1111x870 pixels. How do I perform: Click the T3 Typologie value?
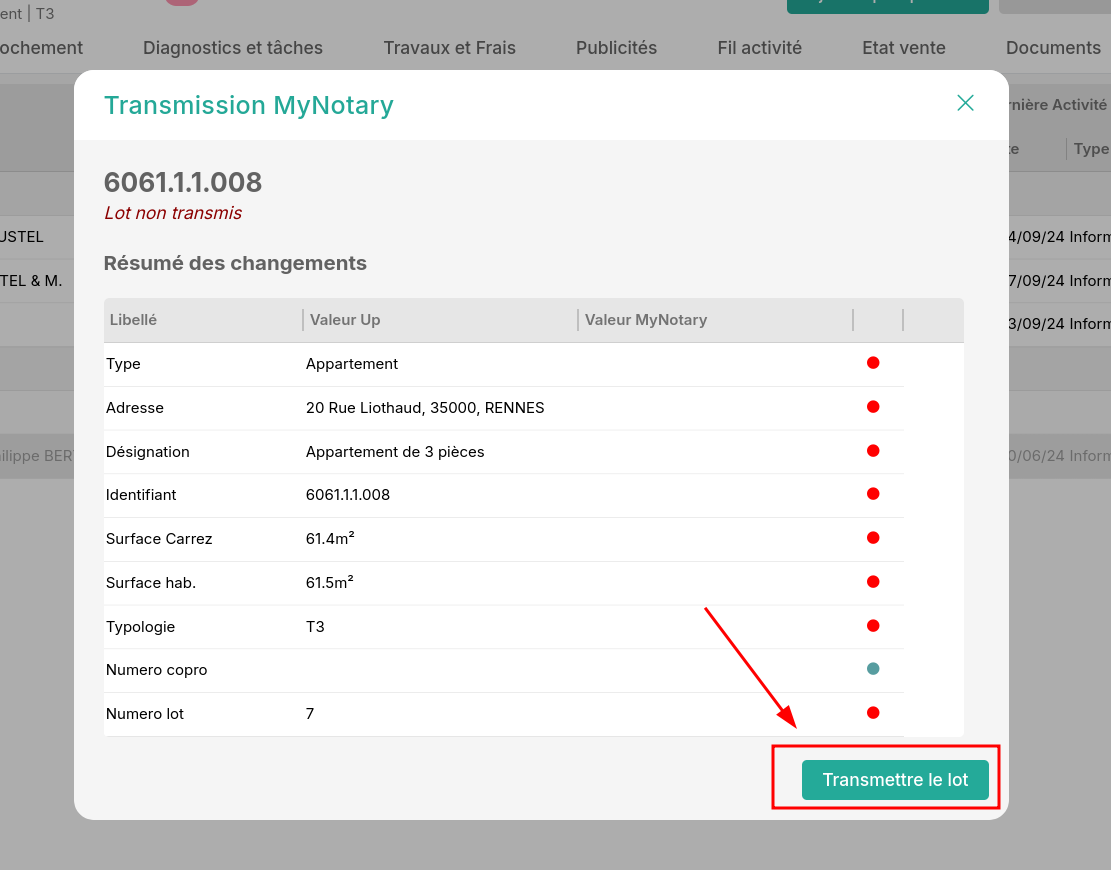click(x=315, y=626)
